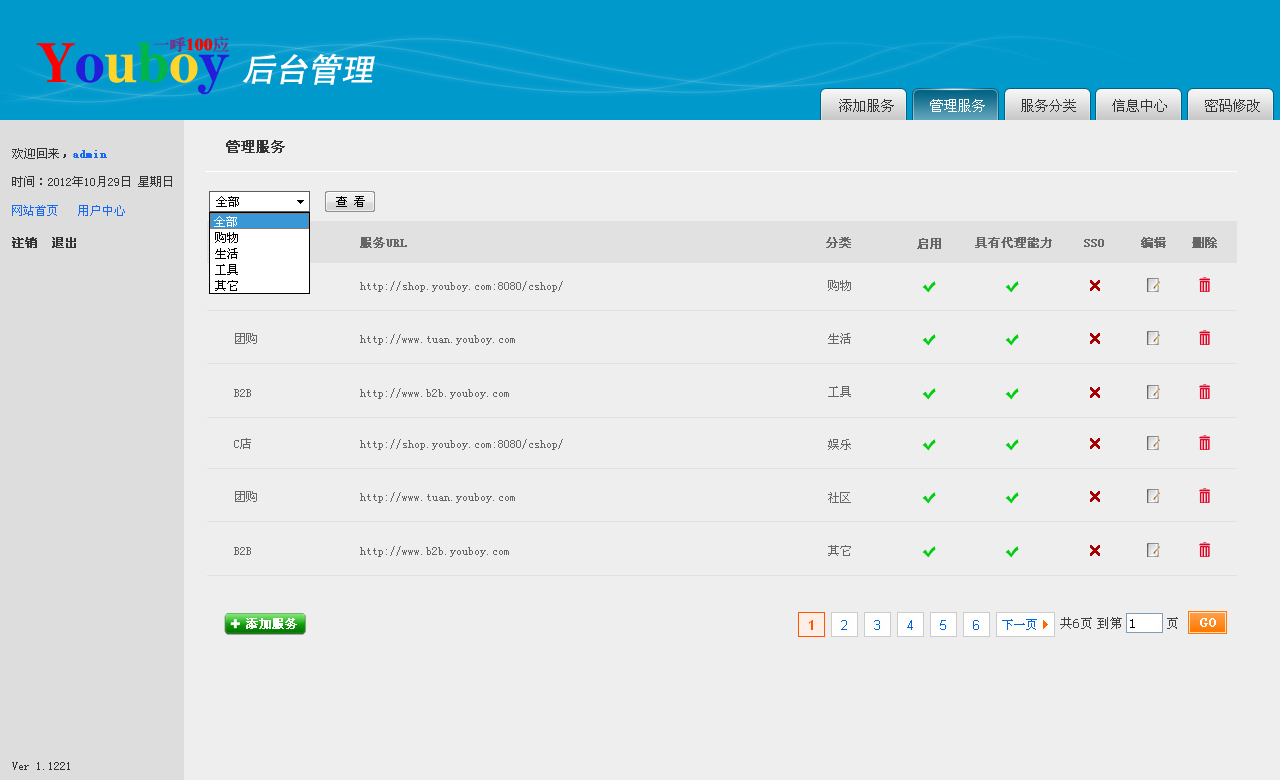1280x780 pixels.
Task: Click the SSO red cross in the 购物 row
Action: (1095, 286)
